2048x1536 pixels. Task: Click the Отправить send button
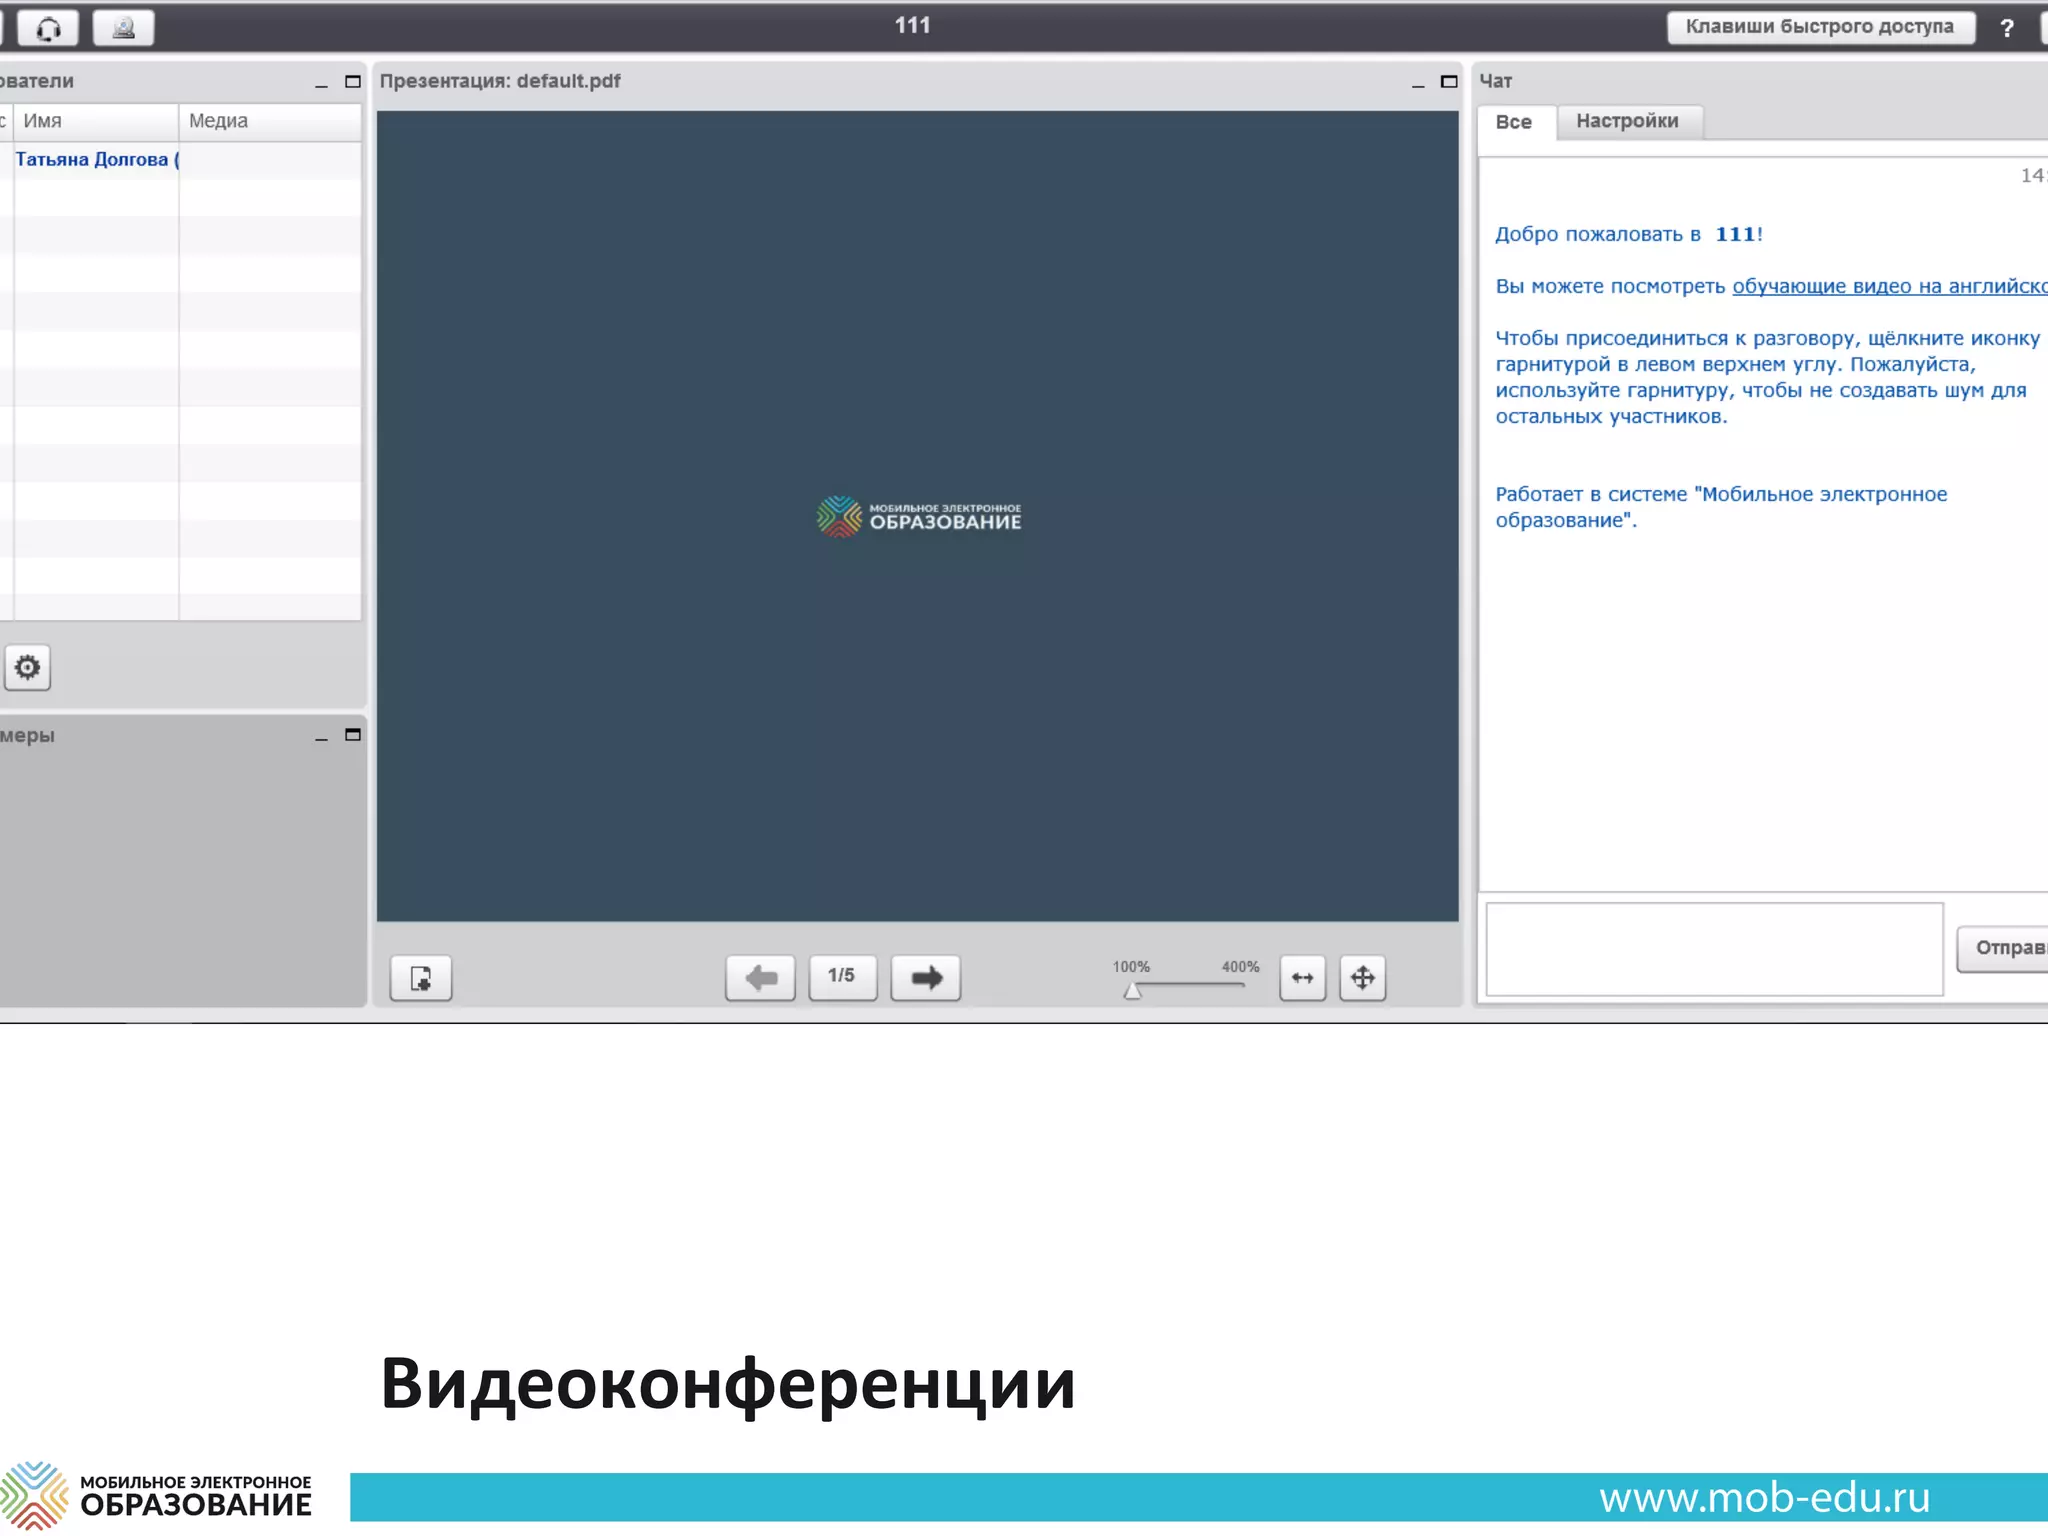point(2003,948)
